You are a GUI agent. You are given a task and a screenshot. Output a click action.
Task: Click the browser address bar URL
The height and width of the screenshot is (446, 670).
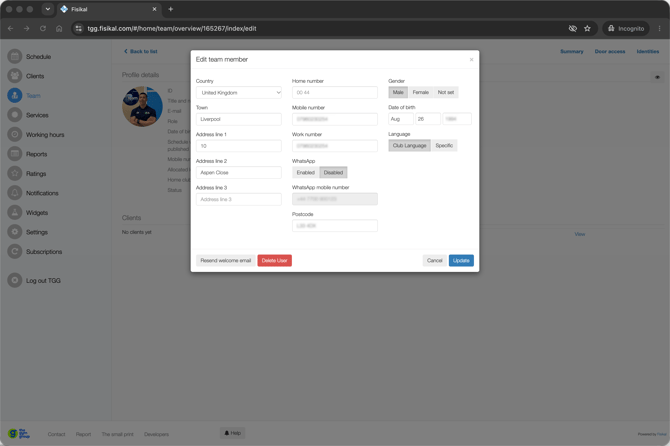(172, 29)
